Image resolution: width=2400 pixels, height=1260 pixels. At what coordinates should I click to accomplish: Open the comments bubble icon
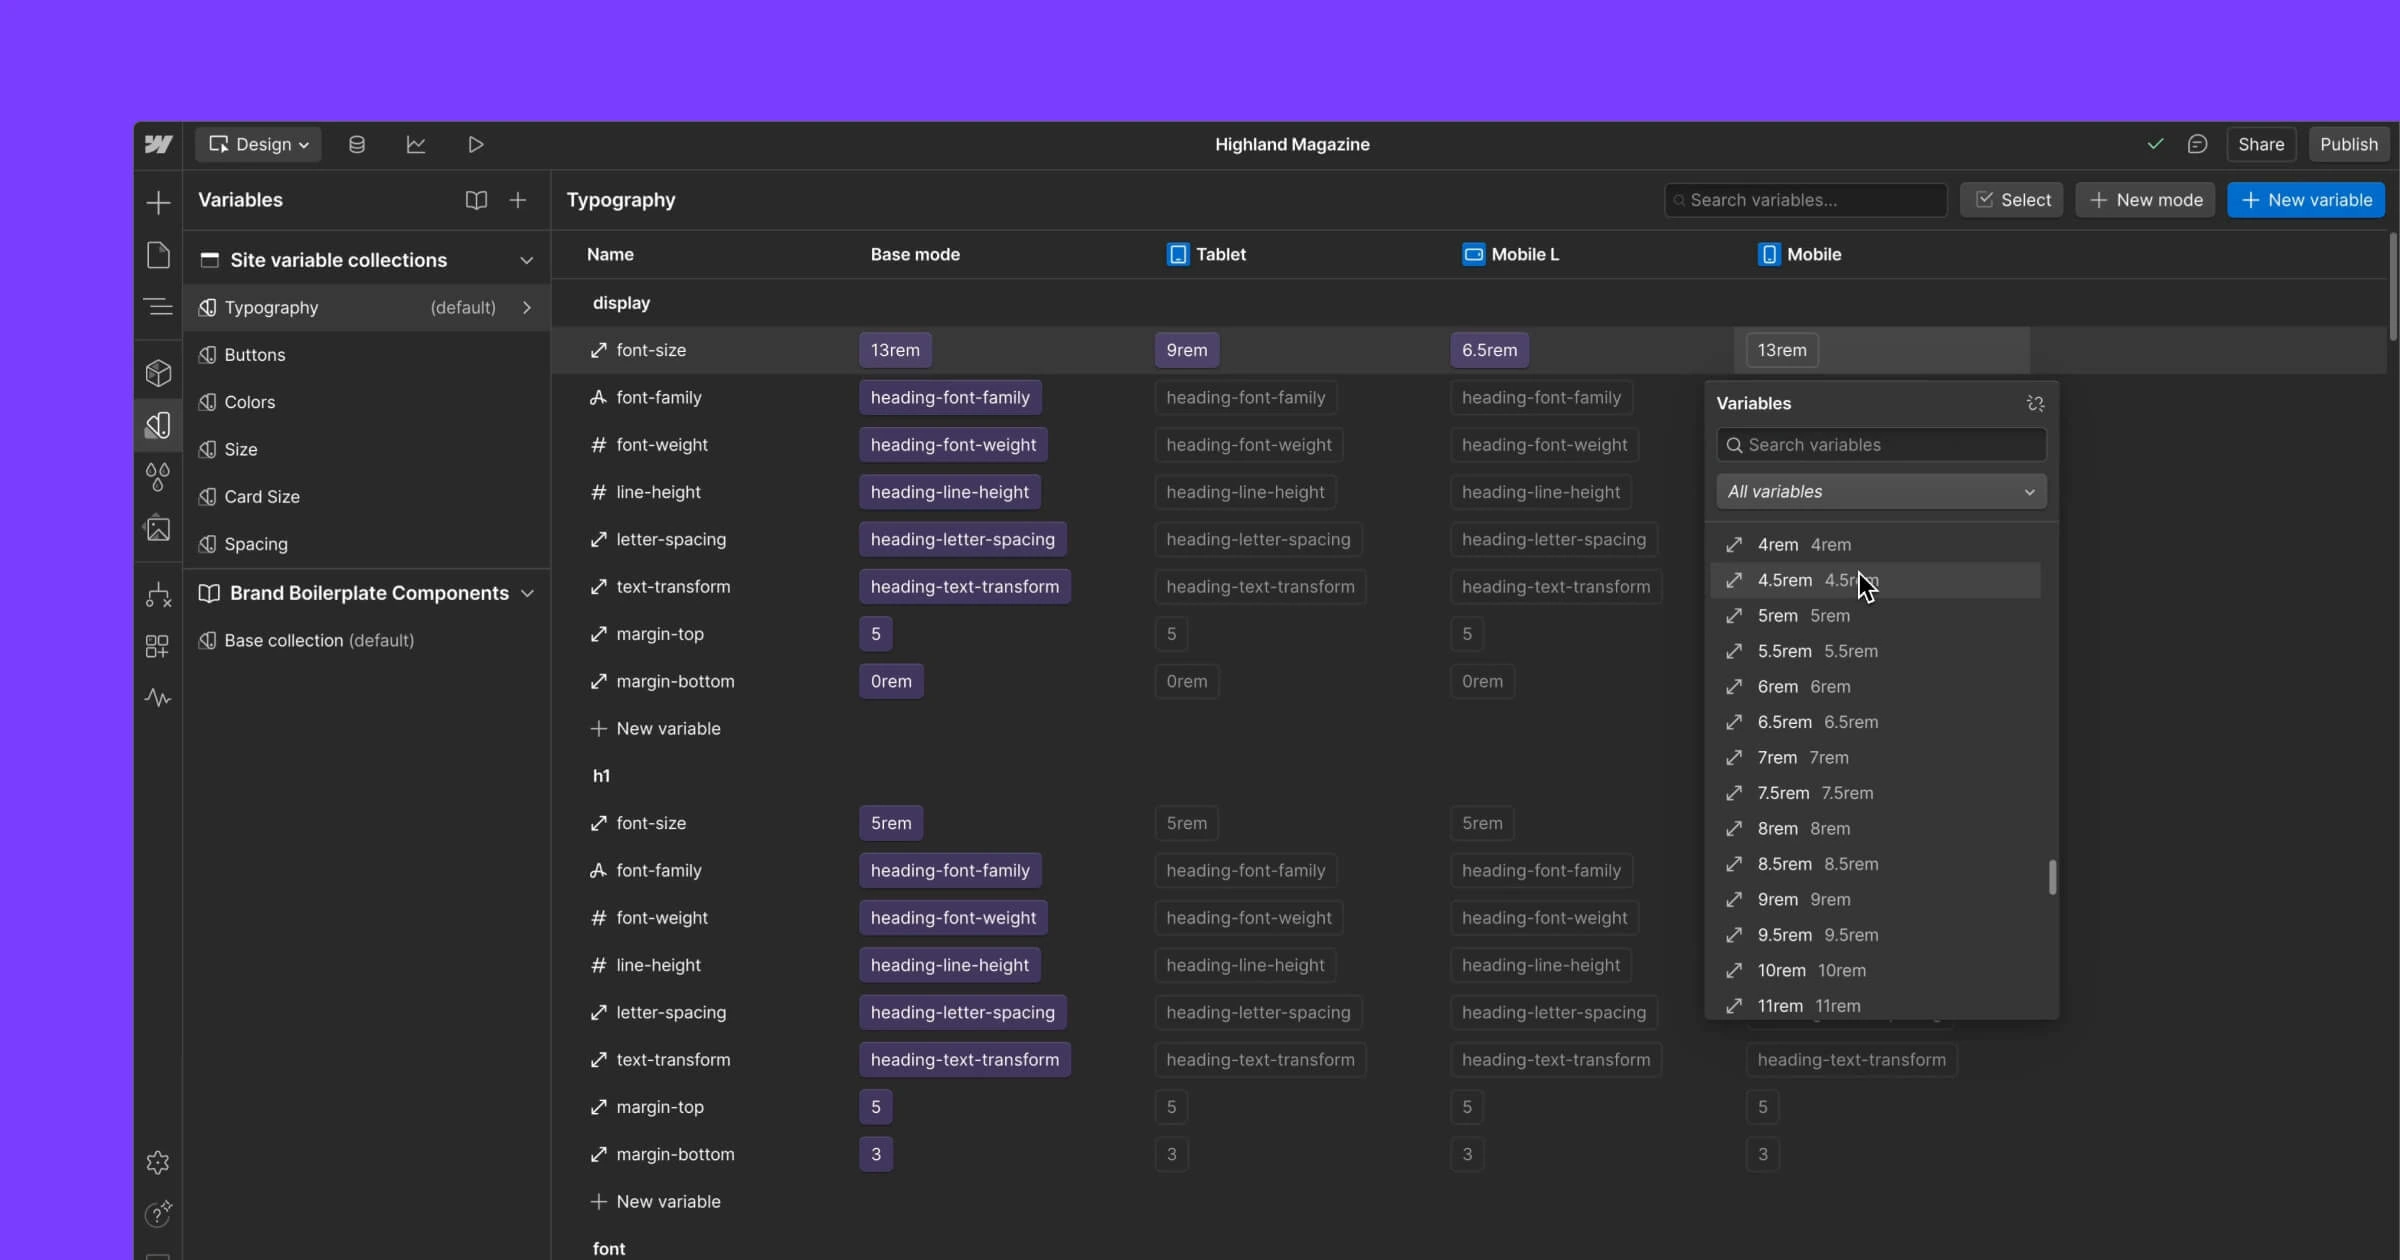(x=2197, y=145)
